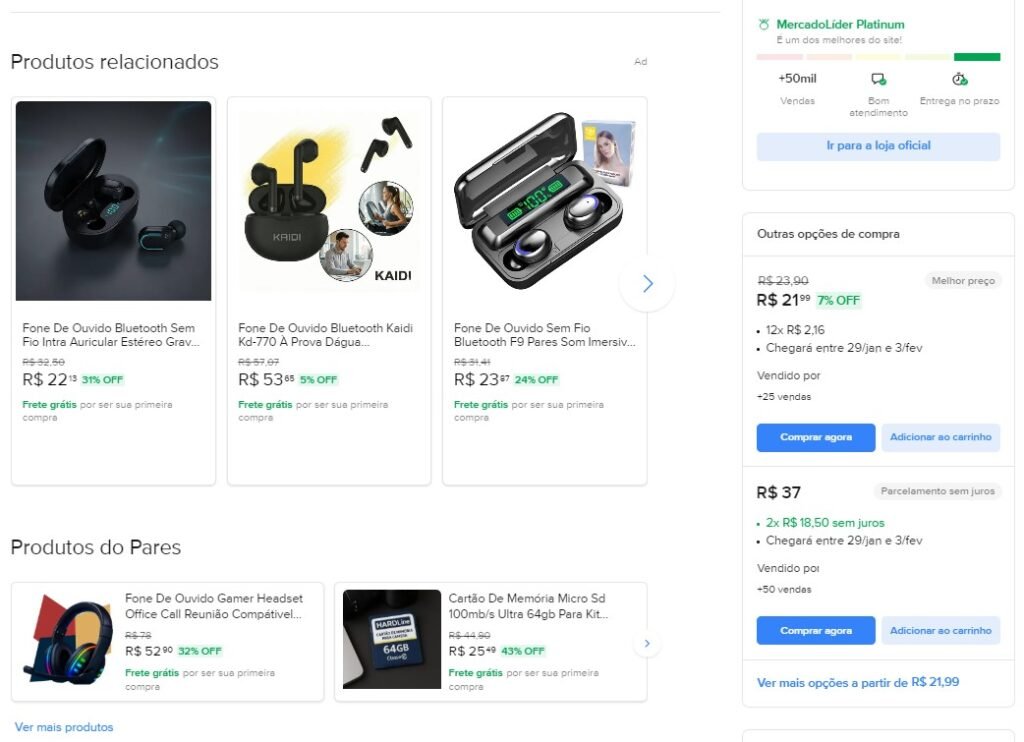Open the black intra-auricular earbuds product image
The width and height of the screenshot is (1024, 742).
[x=113, y=200]
